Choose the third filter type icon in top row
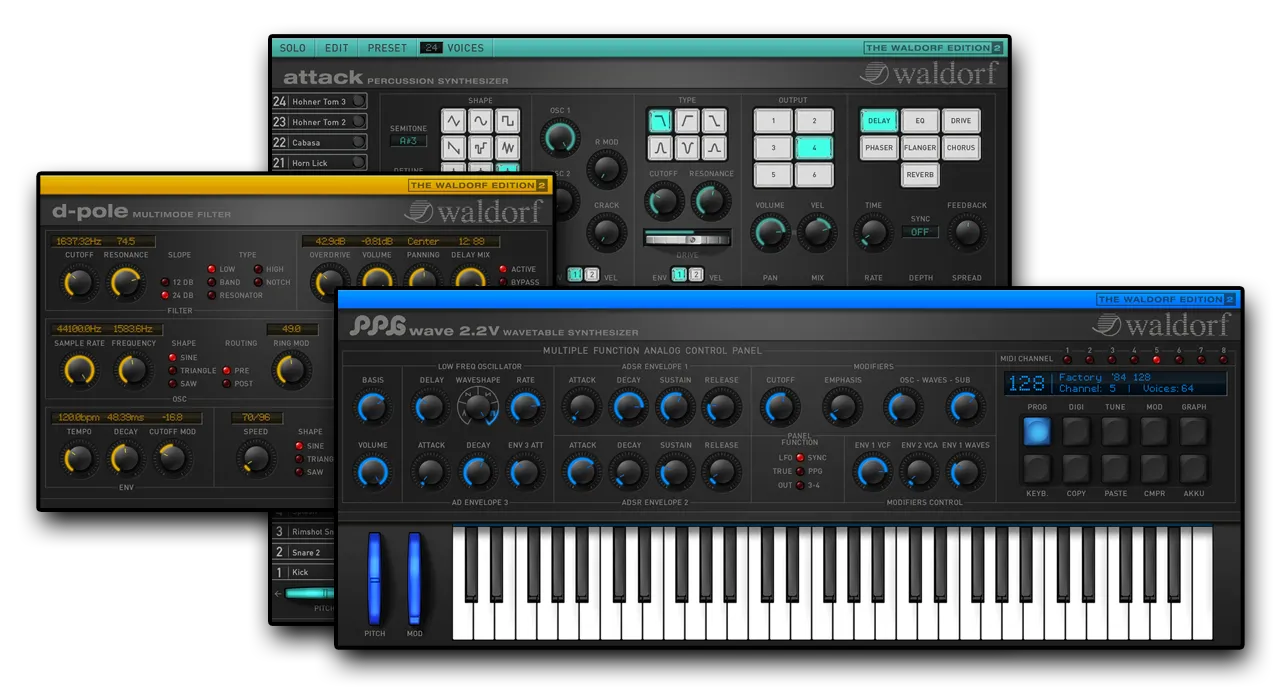The image size is (1280, 689). click(714, 121)
